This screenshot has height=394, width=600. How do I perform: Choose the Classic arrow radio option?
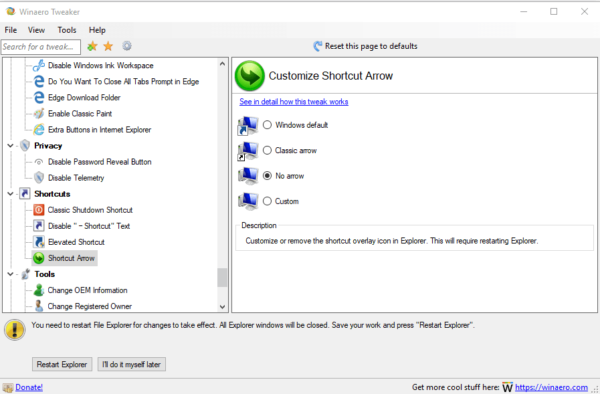pyautogui.click(x=267, y=150)
